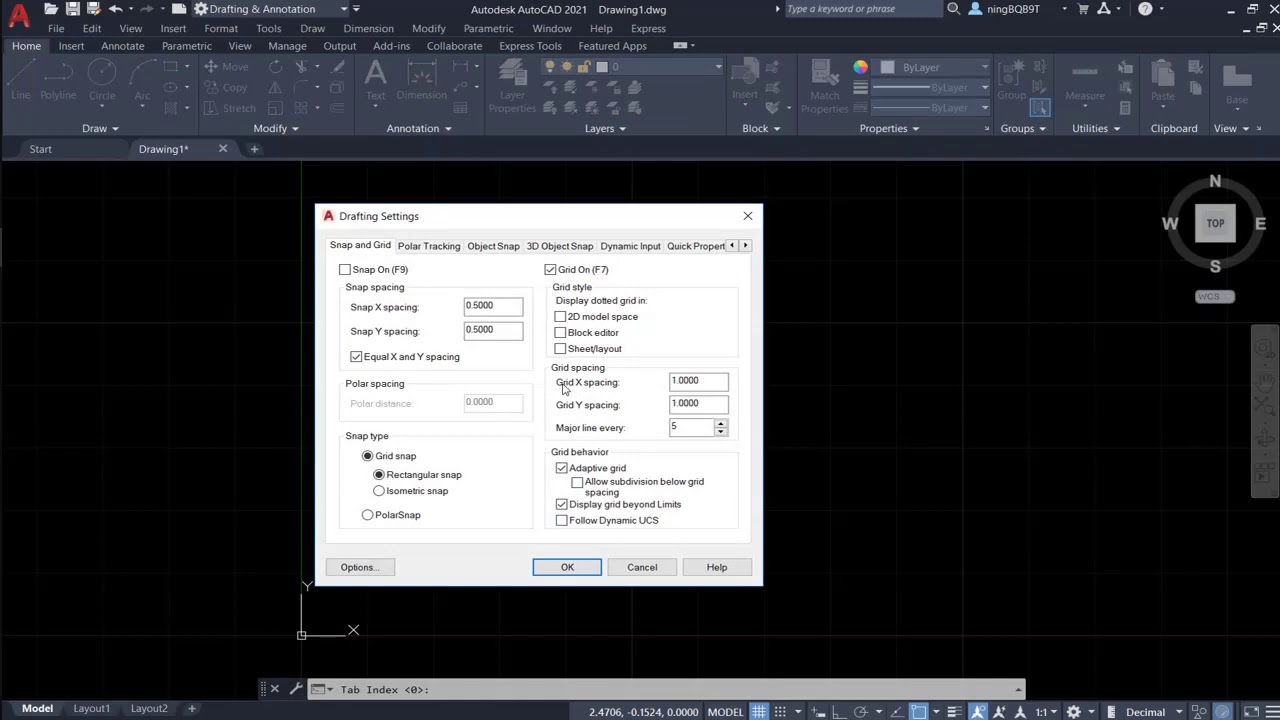Increase Major line every value with up arrow
The image size is (1280, 720).
point(720,423)
